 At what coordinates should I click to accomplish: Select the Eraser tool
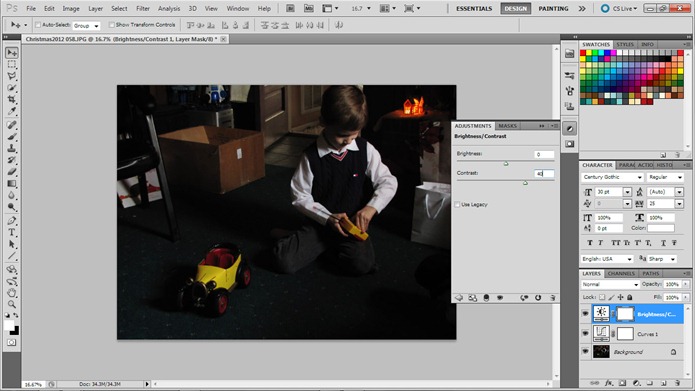click(x=12, y=172)
